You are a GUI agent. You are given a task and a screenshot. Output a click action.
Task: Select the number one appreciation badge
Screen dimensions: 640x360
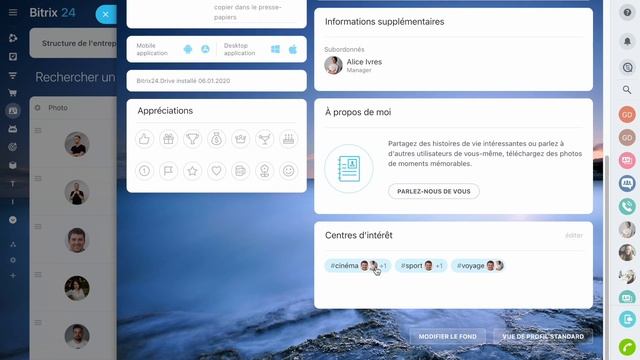[x=144, y=171]
